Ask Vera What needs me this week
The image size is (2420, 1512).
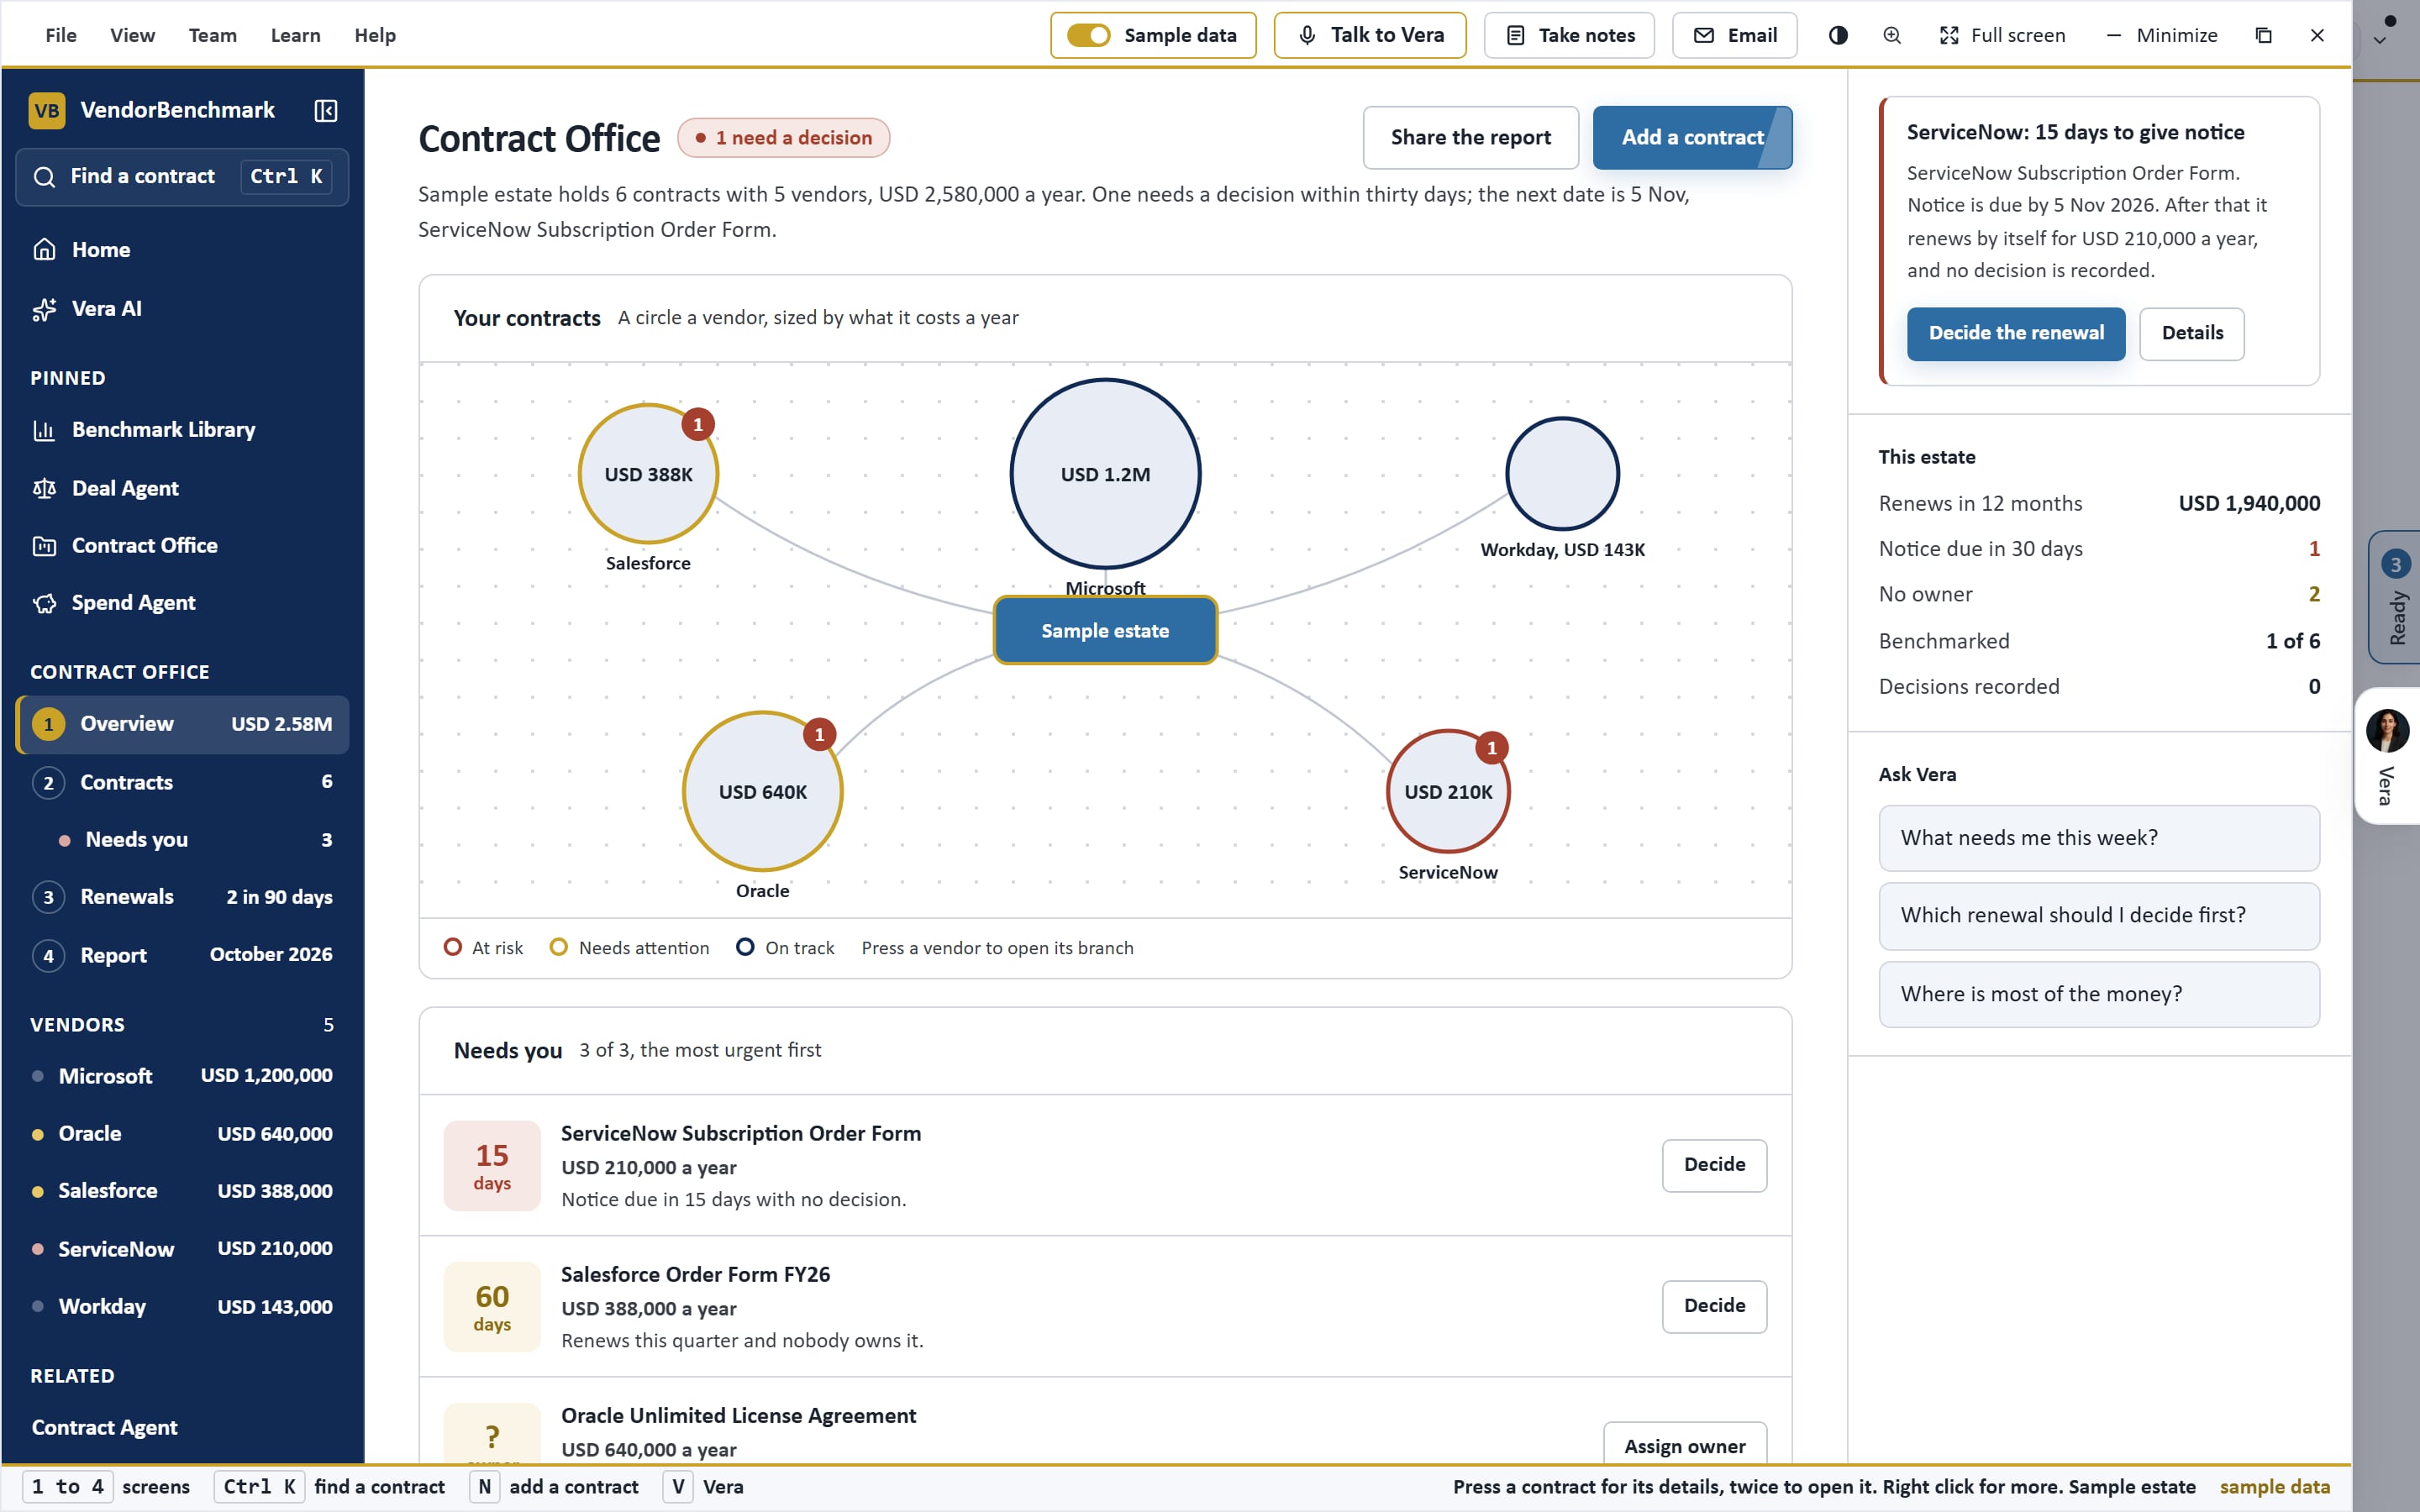click(x=2099, y=838)
